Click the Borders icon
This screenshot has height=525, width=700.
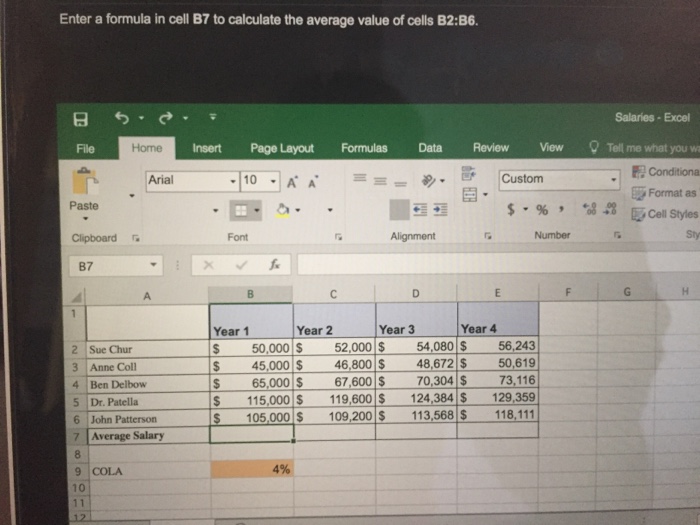pos(241,210)
